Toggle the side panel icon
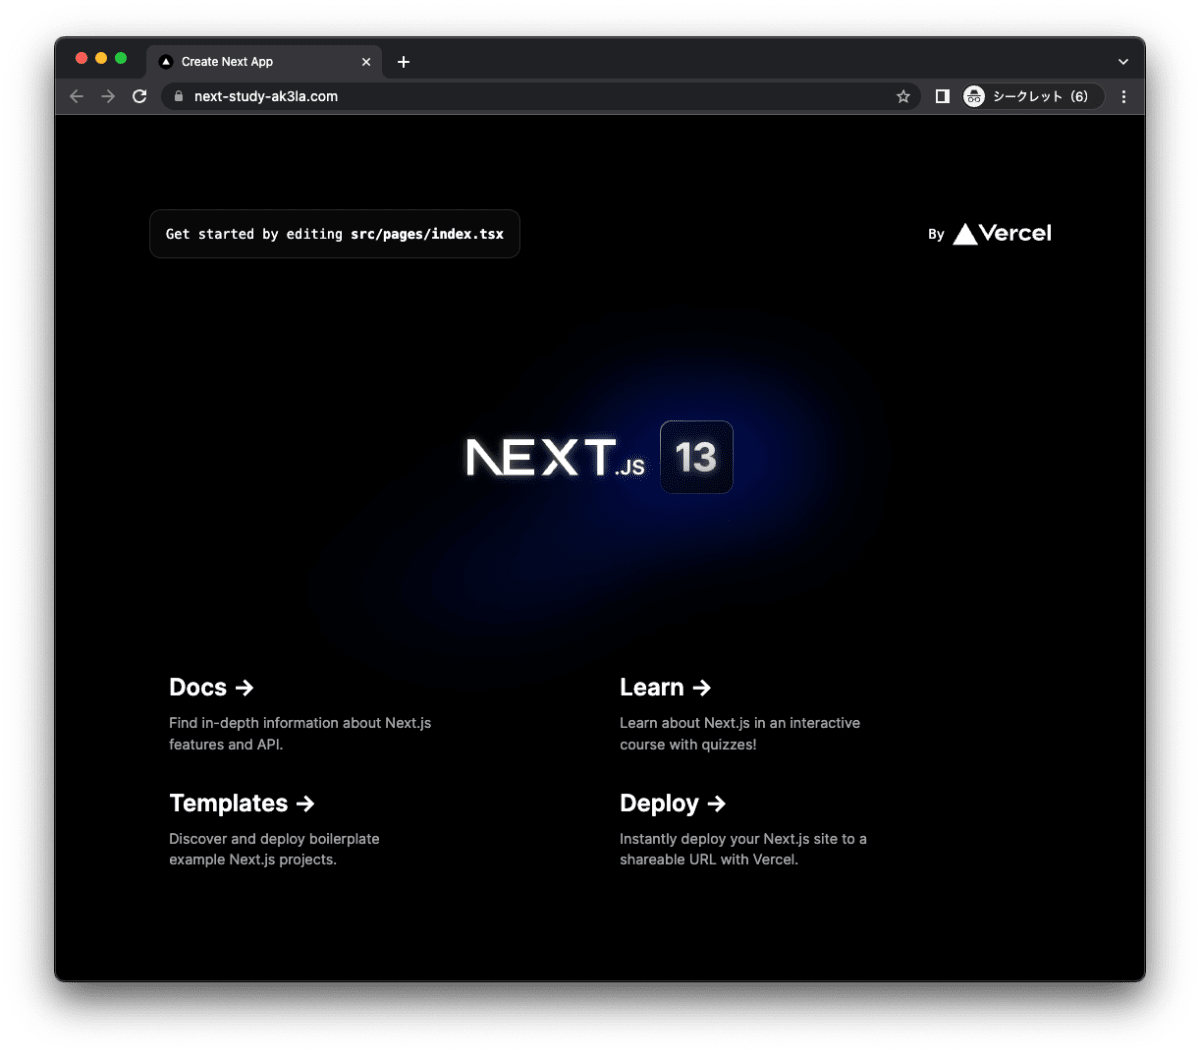The image size is (1200, 1054). click(942, 96)
